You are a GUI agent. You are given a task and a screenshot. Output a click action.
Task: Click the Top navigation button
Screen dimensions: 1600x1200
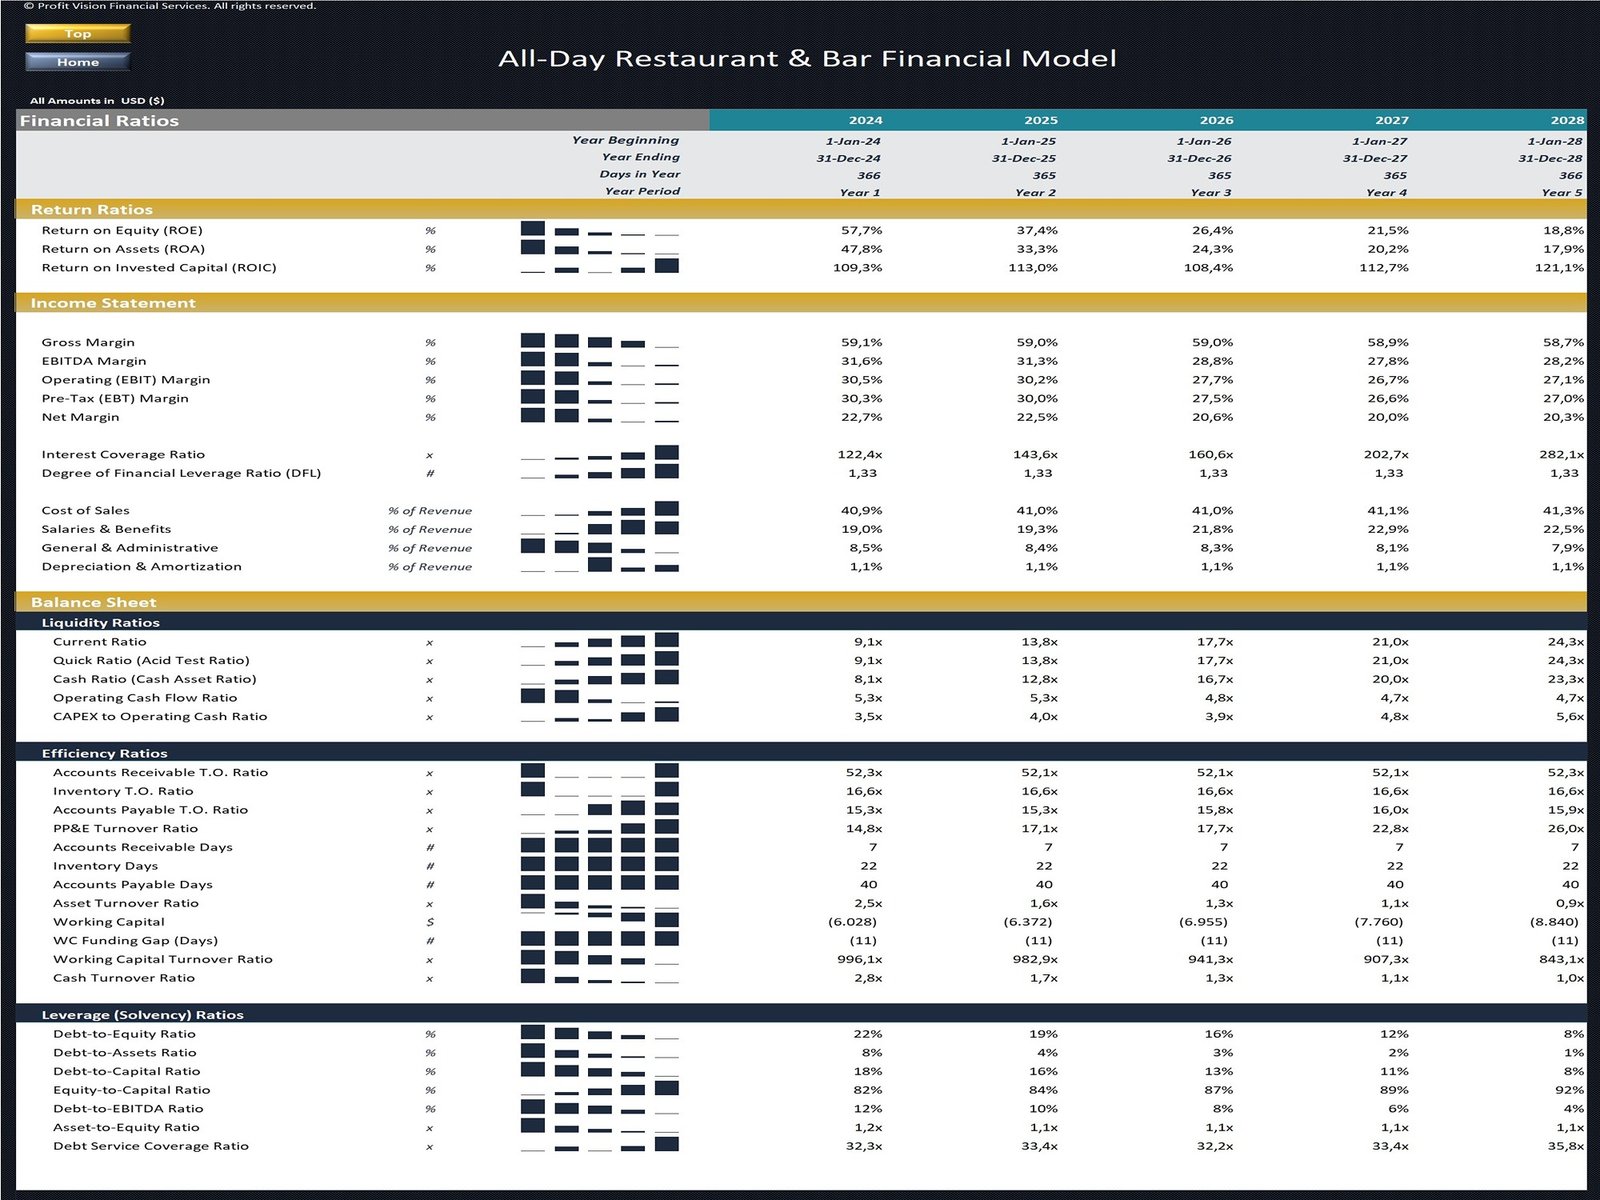(x=77, y=32)
